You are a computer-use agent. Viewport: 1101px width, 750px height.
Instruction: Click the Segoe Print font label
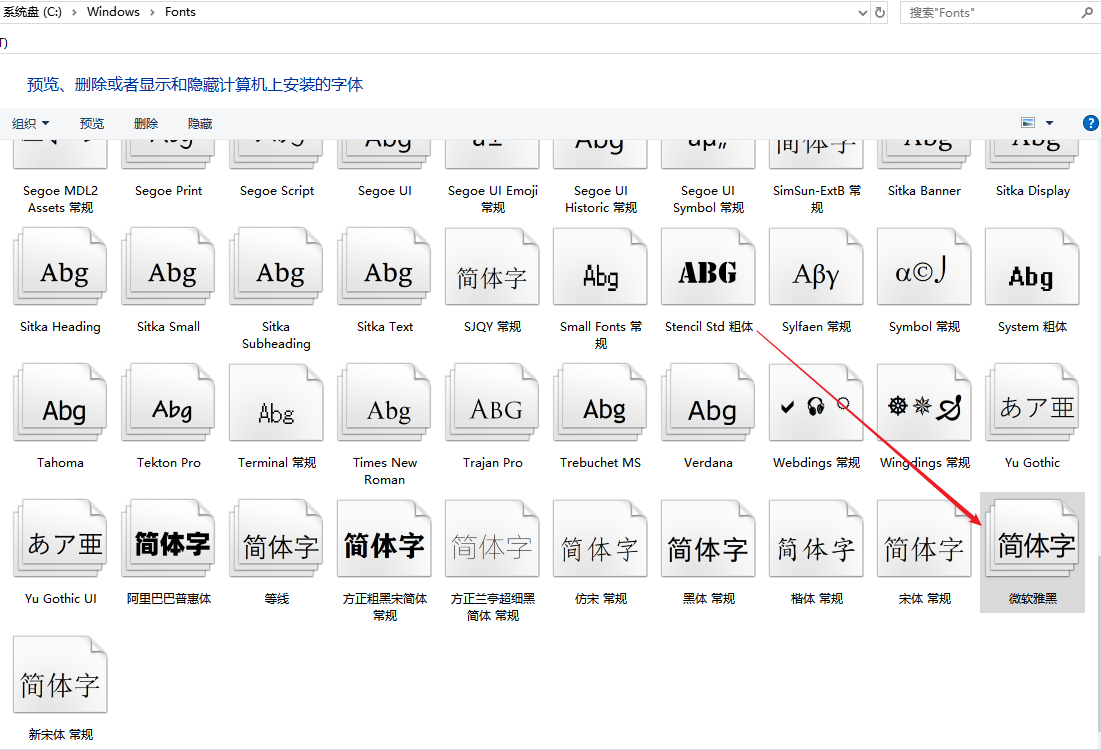[169, 190]
